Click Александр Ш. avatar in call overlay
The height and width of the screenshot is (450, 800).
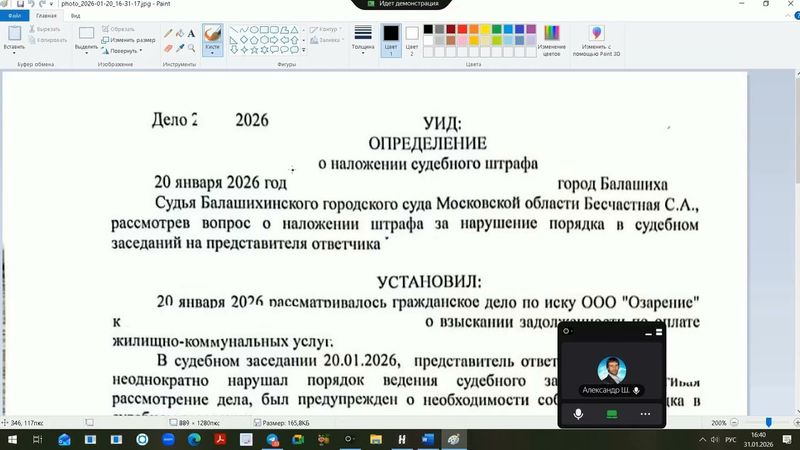(x=612, y=369)
